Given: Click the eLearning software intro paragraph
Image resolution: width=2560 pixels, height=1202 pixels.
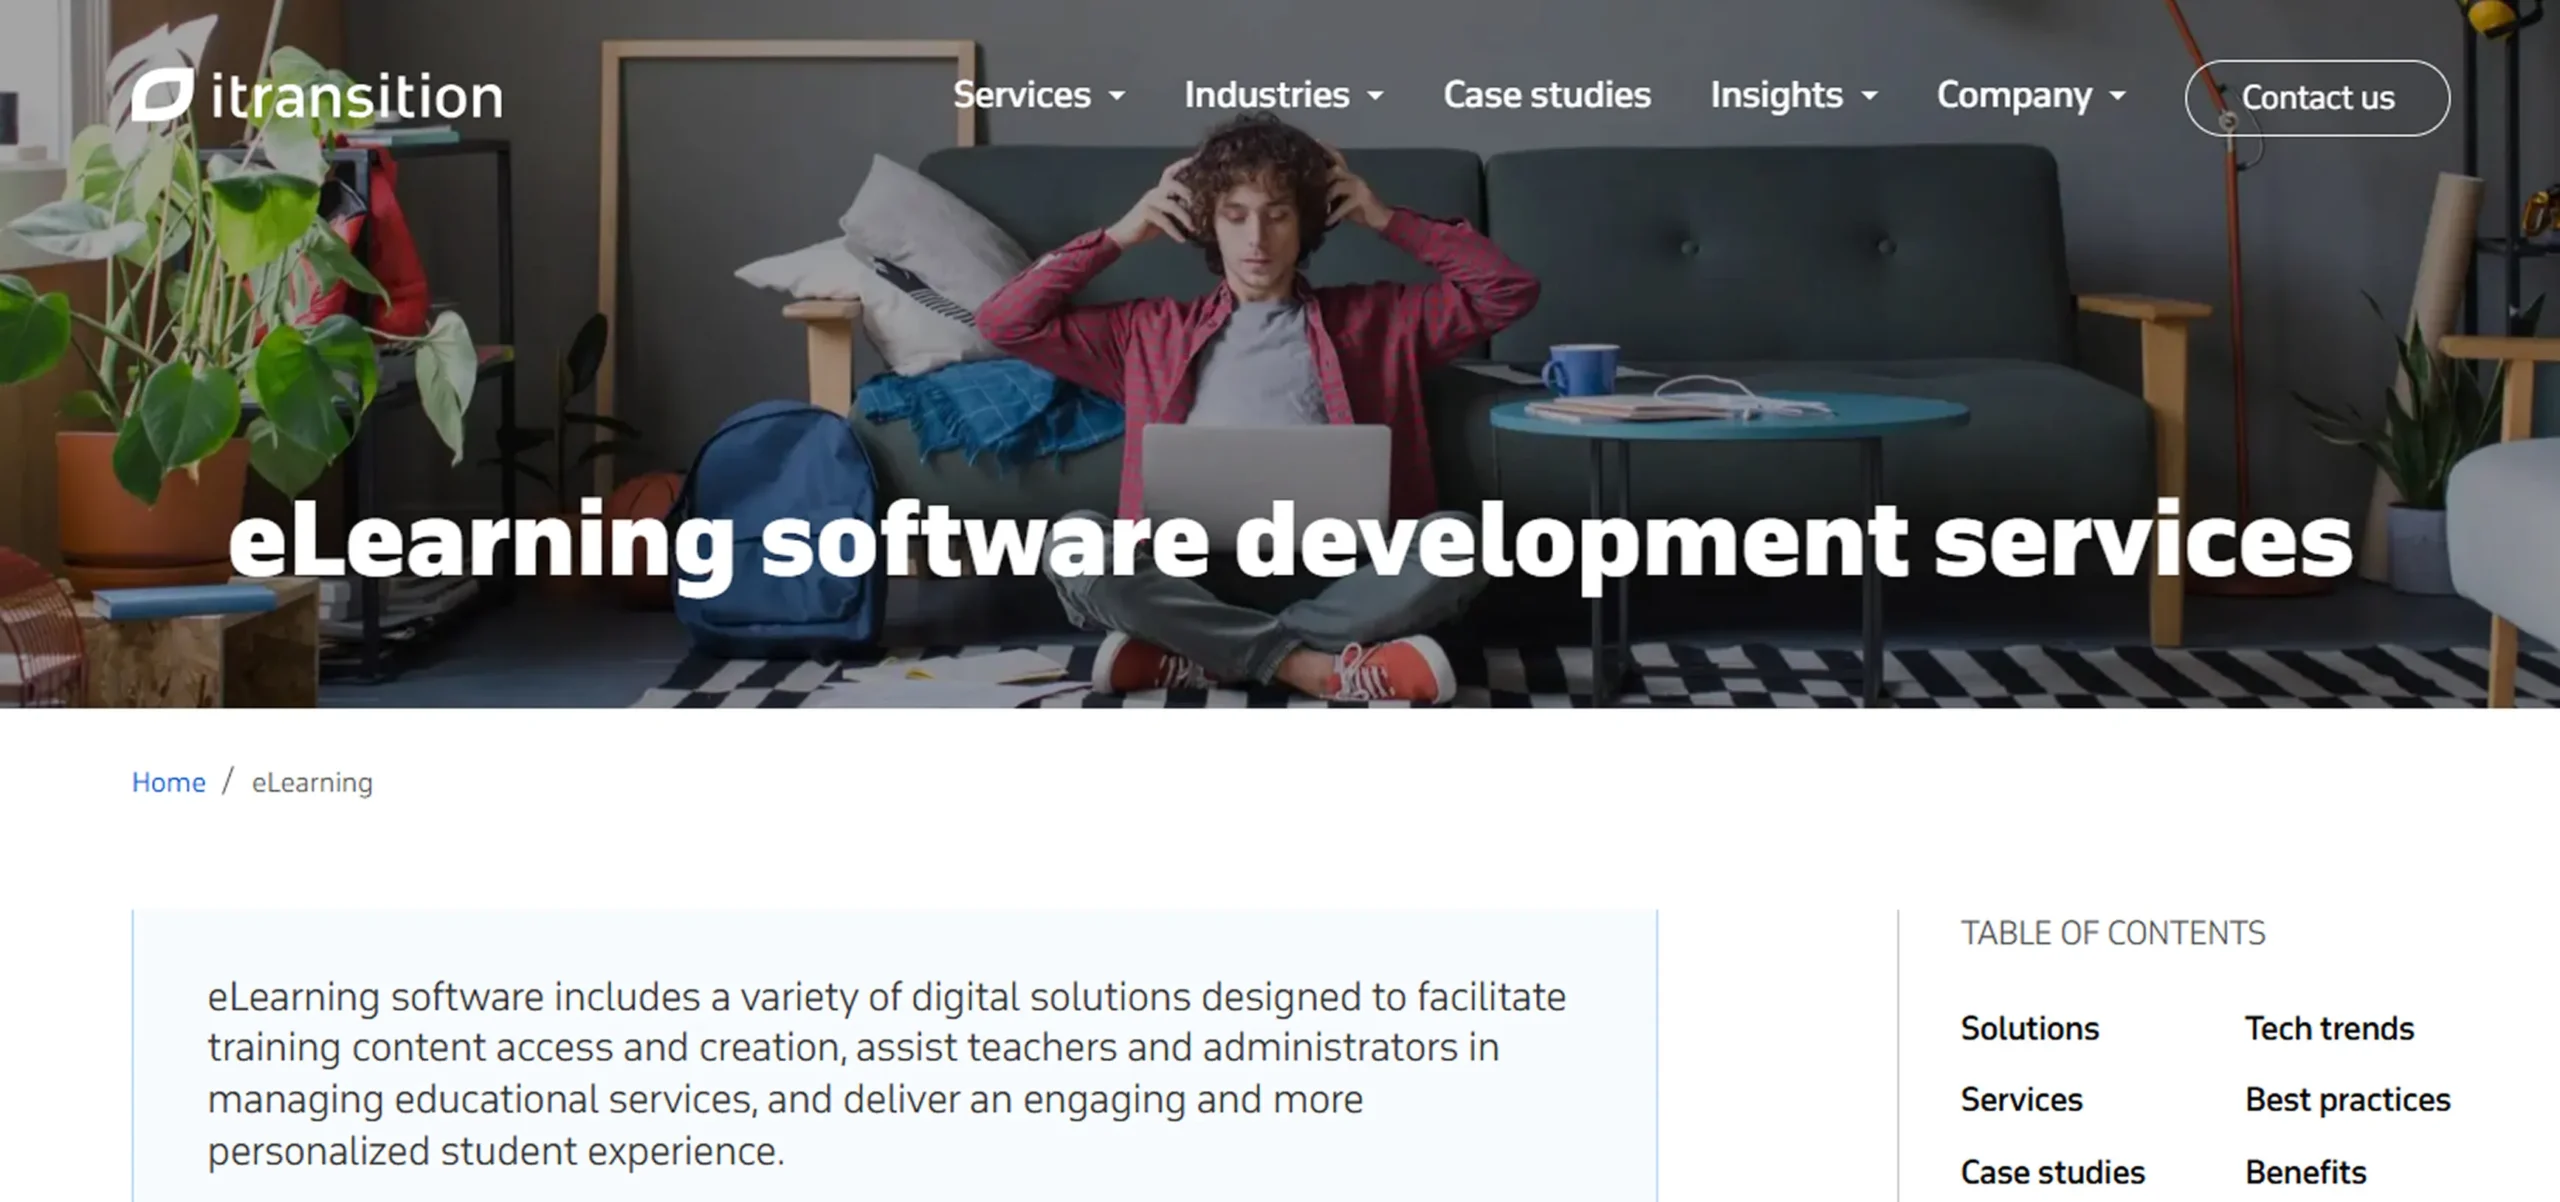Looking at the screenshot, I should (x=886, y=1074).
